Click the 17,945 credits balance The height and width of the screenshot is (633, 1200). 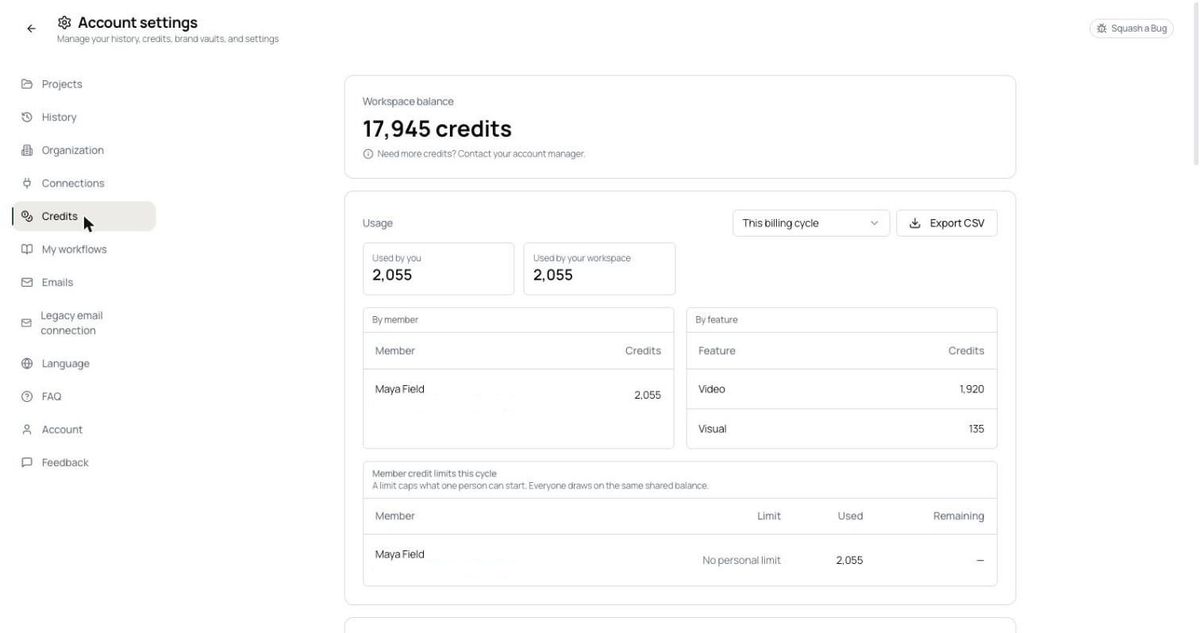point(437,129)
